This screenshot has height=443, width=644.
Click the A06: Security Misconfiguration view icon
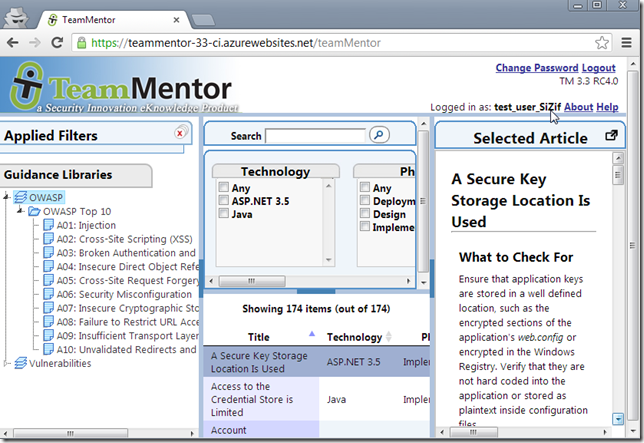click(x=48, y=294)
